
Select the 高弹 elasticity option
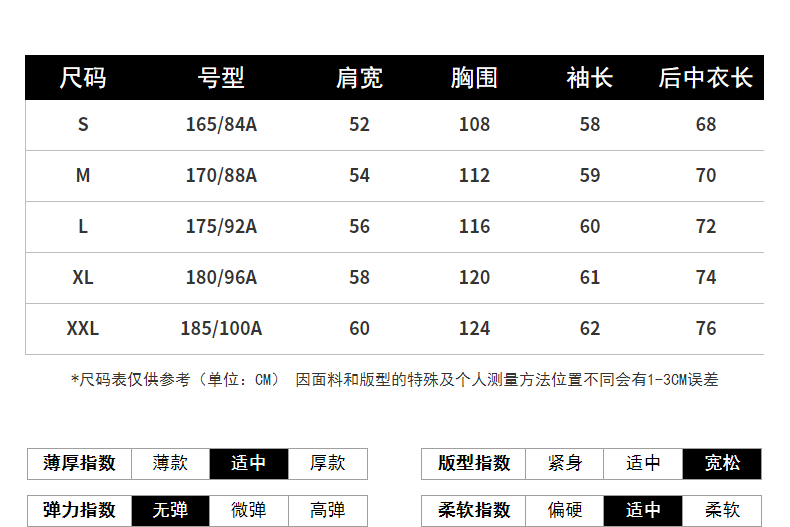pos(328,510)
